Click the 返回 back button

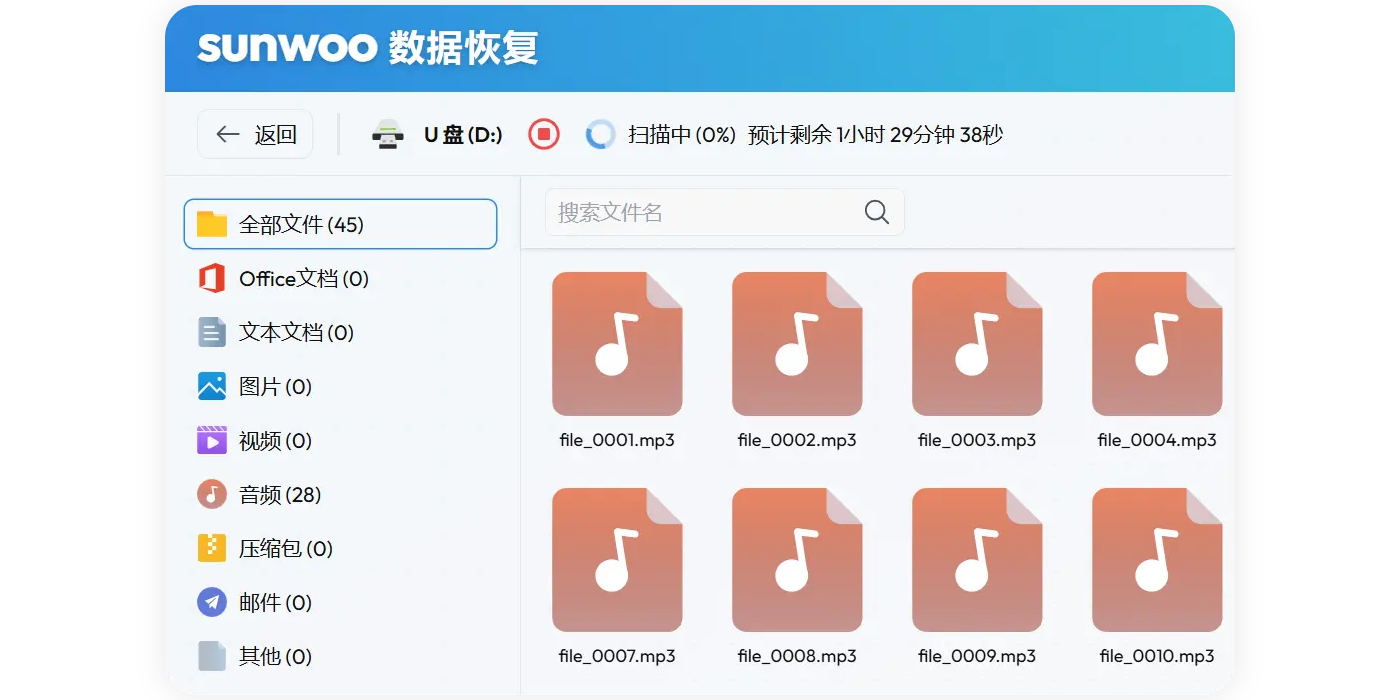[255, 133]
